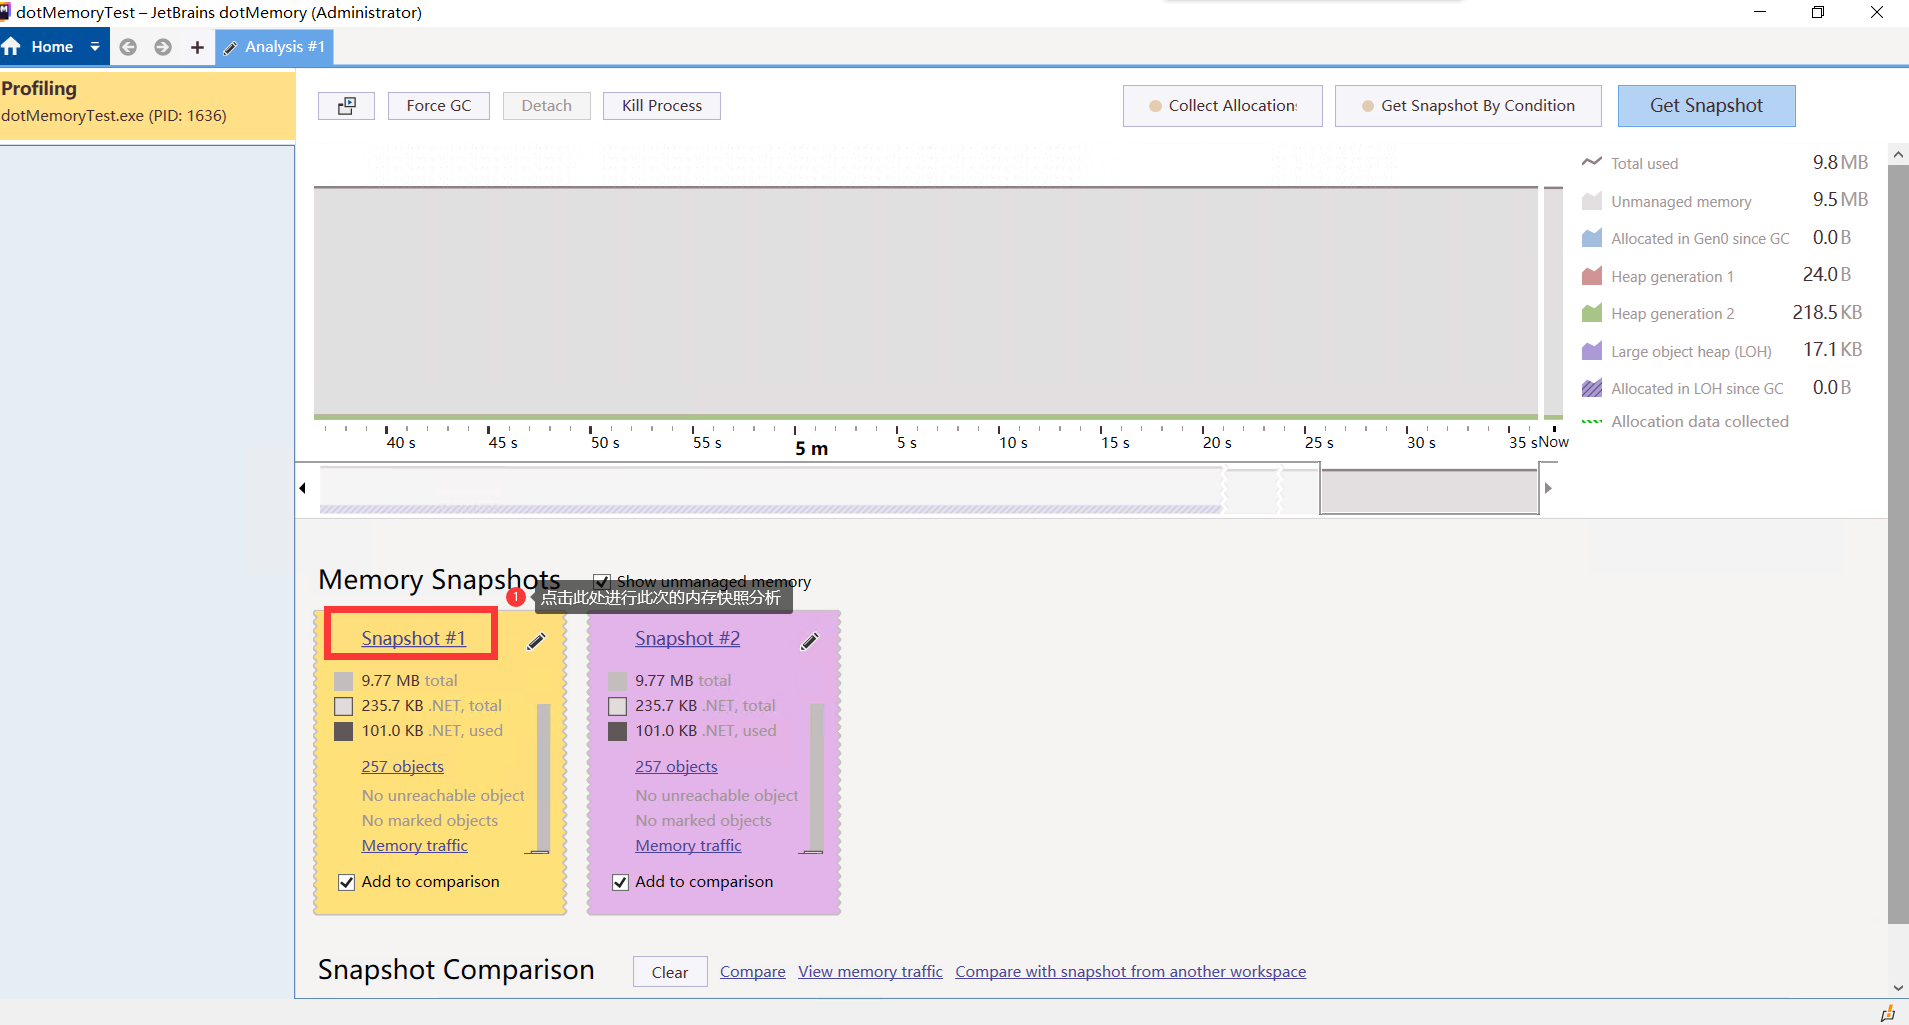Open the Home dropdown arrow
Screen dimensions: 1909x1025
point(95,47)
